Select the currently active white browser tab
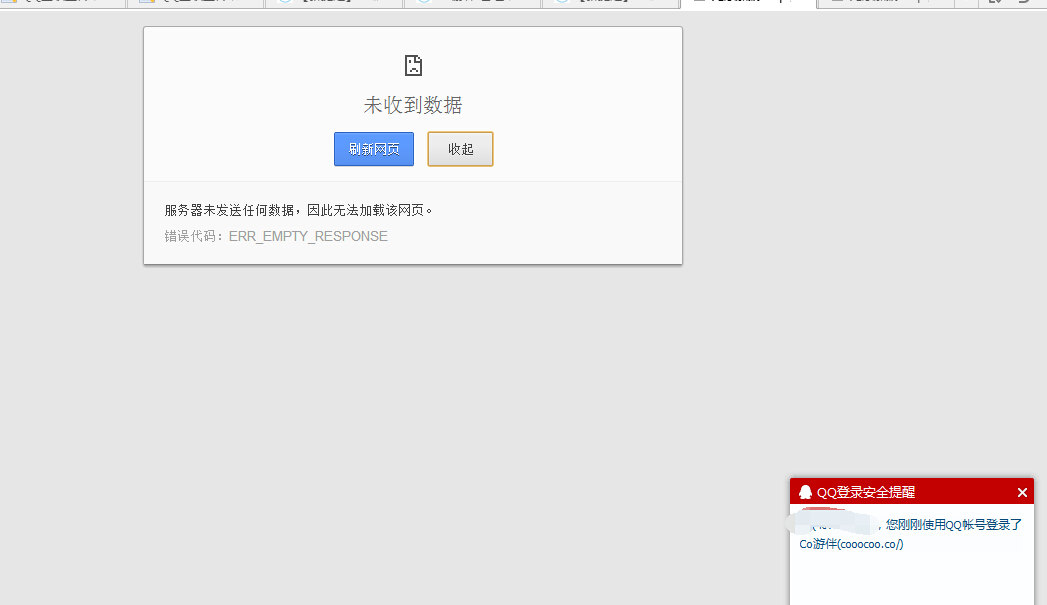The height and width of the screenshot is (605, 1047). click(x=748, y=3)
